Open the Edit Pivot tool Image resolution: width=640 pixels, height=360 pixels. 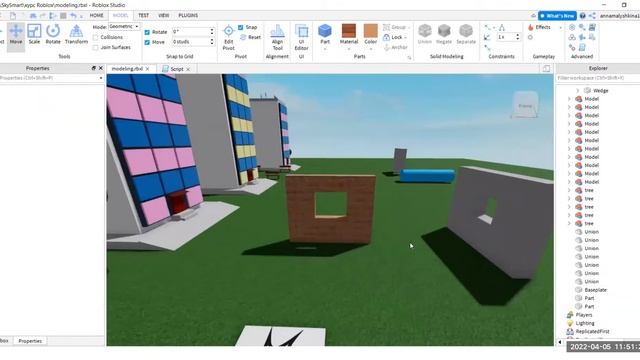pos(229,38)
